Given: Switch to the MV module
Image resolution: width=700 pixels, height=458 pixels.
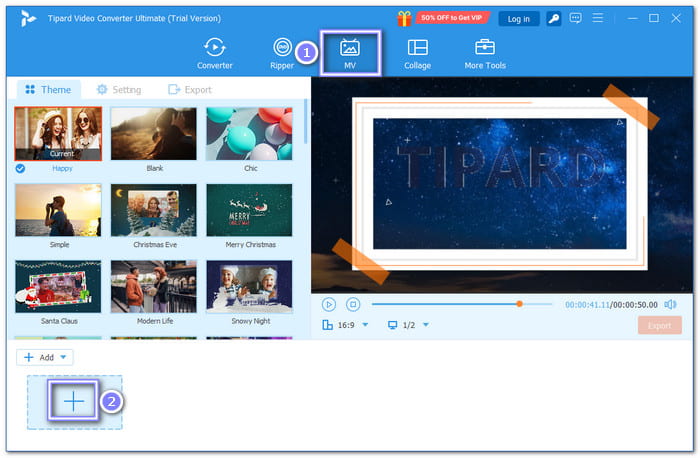Looking at the screenshot, I should 350,54.
